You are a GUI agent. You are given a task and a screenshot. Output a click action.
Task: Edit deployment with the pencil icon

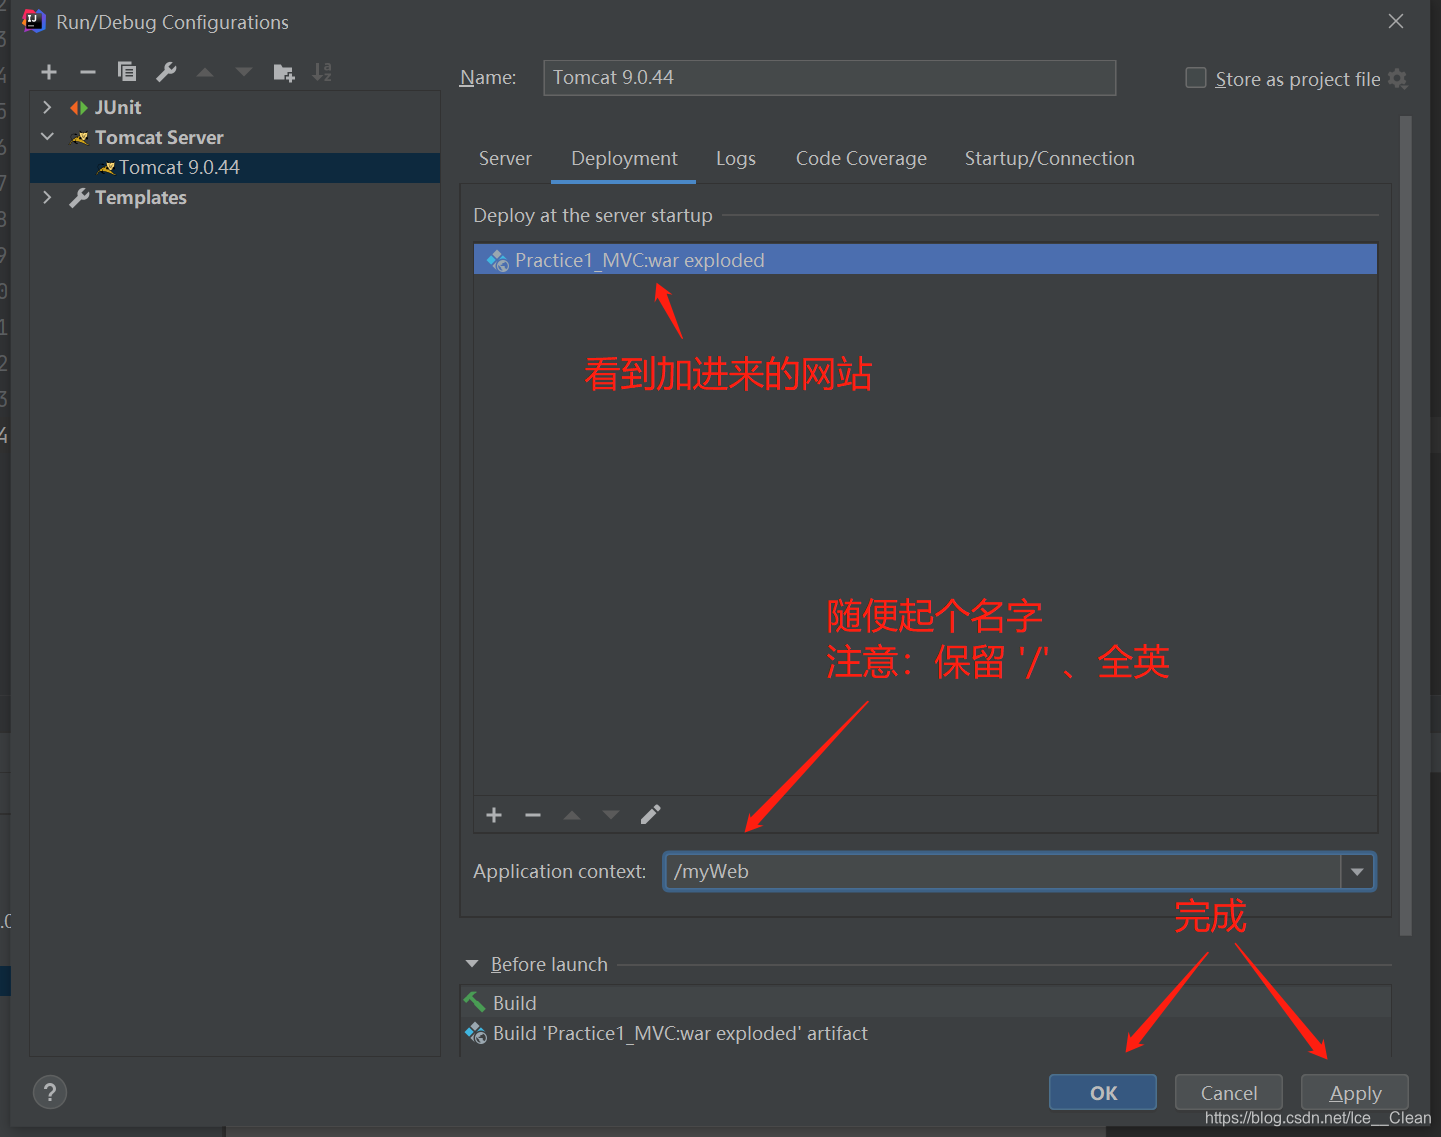point(650,814)
